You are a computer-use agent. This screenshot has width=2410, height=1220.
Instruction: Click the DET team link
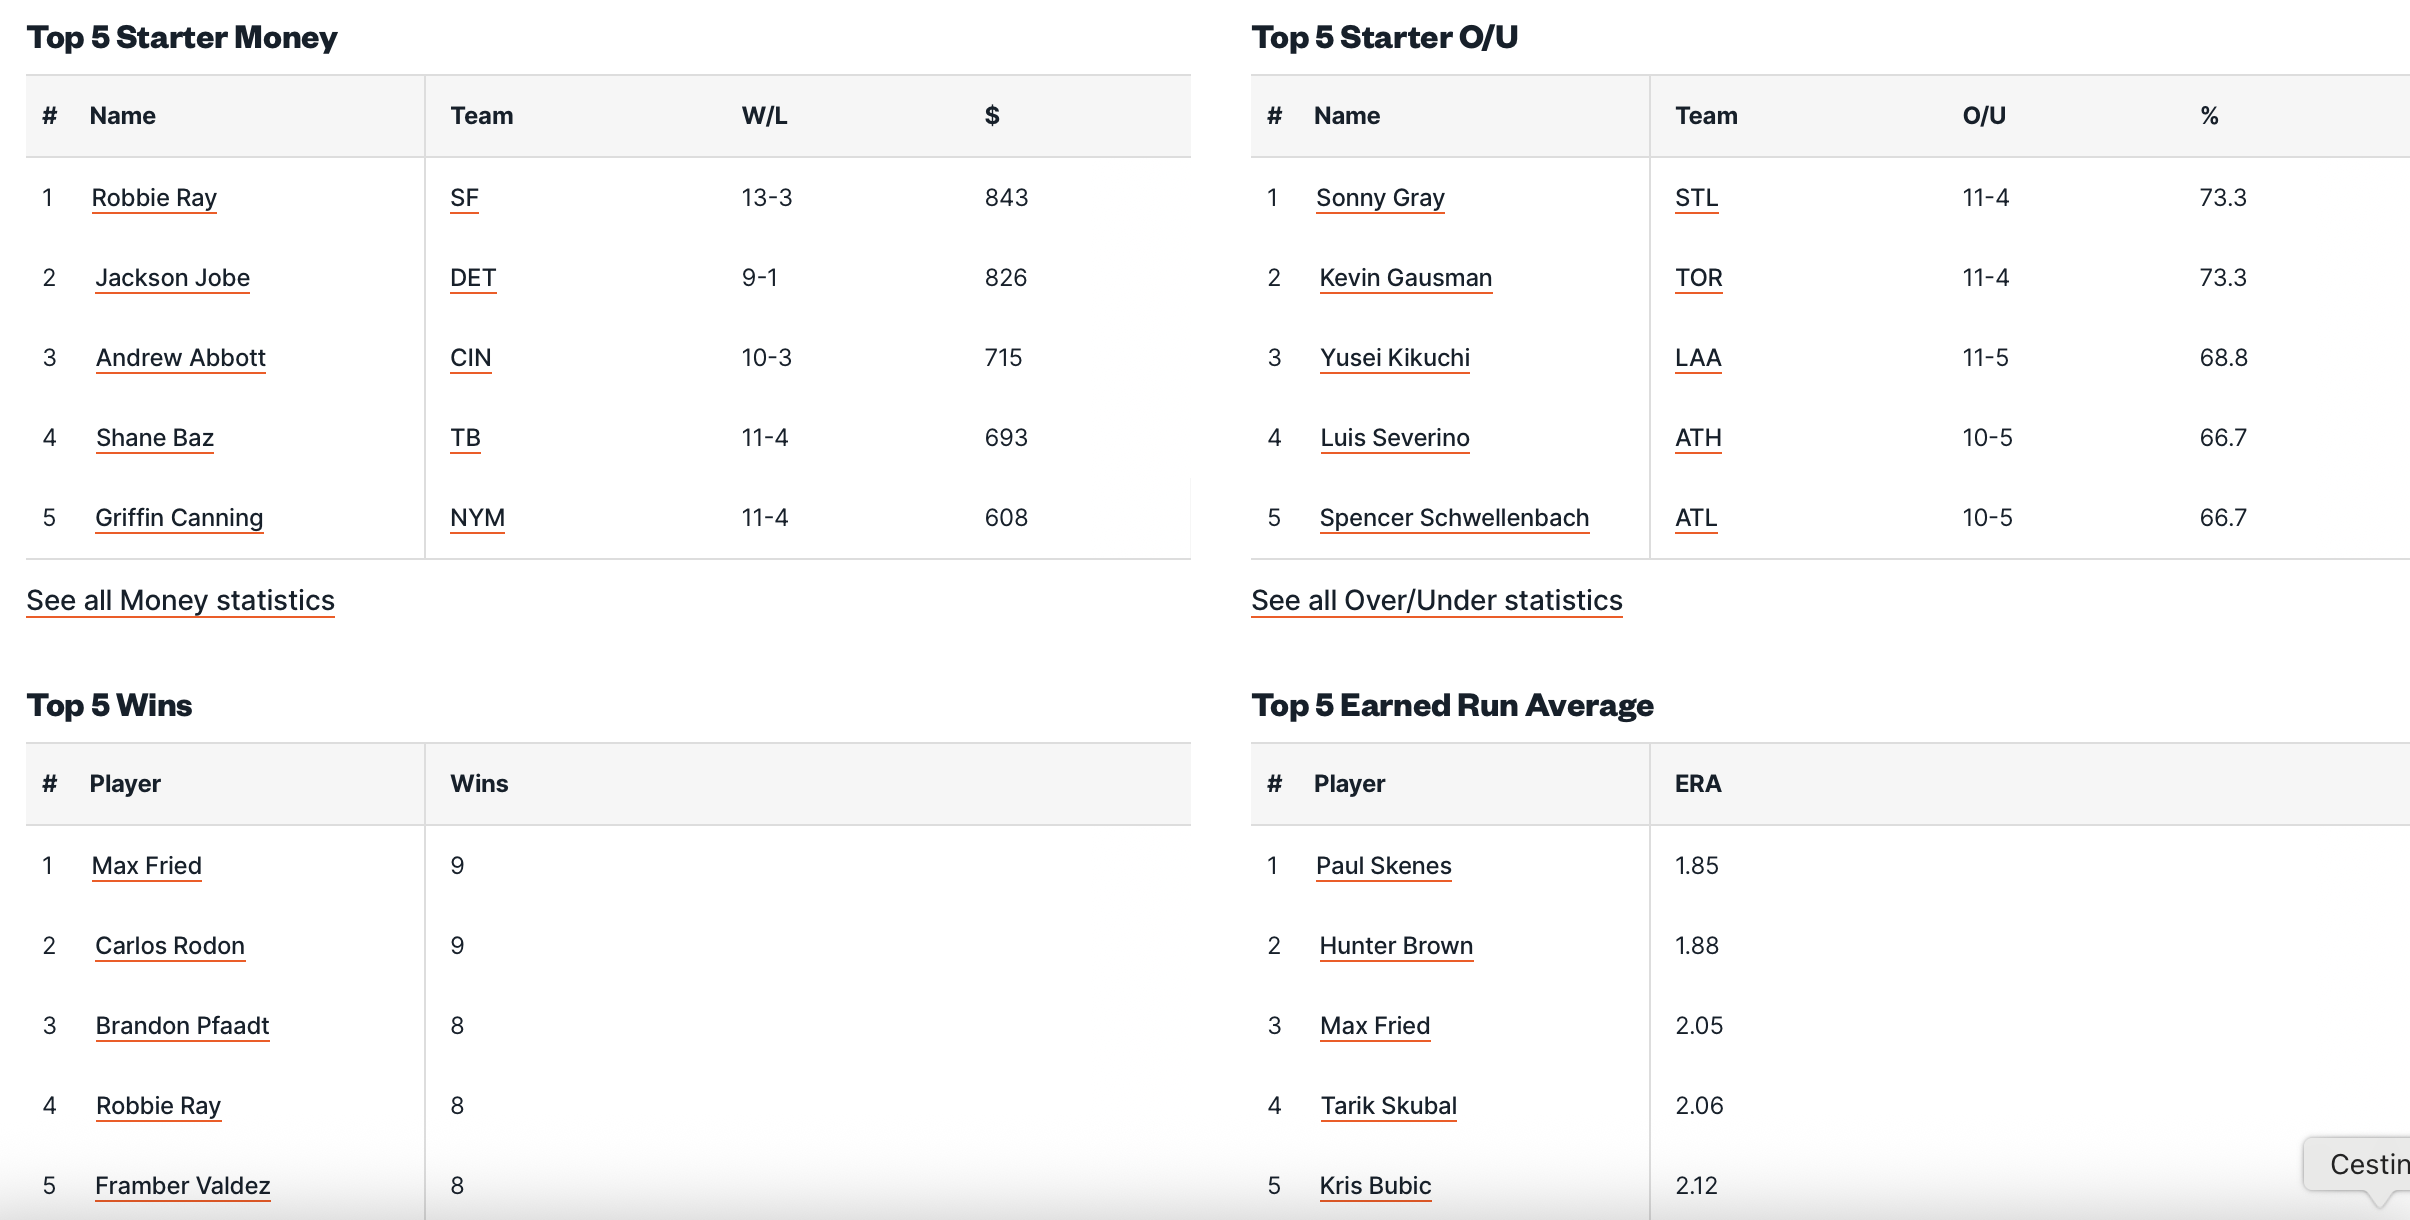(x=473, y=278)
